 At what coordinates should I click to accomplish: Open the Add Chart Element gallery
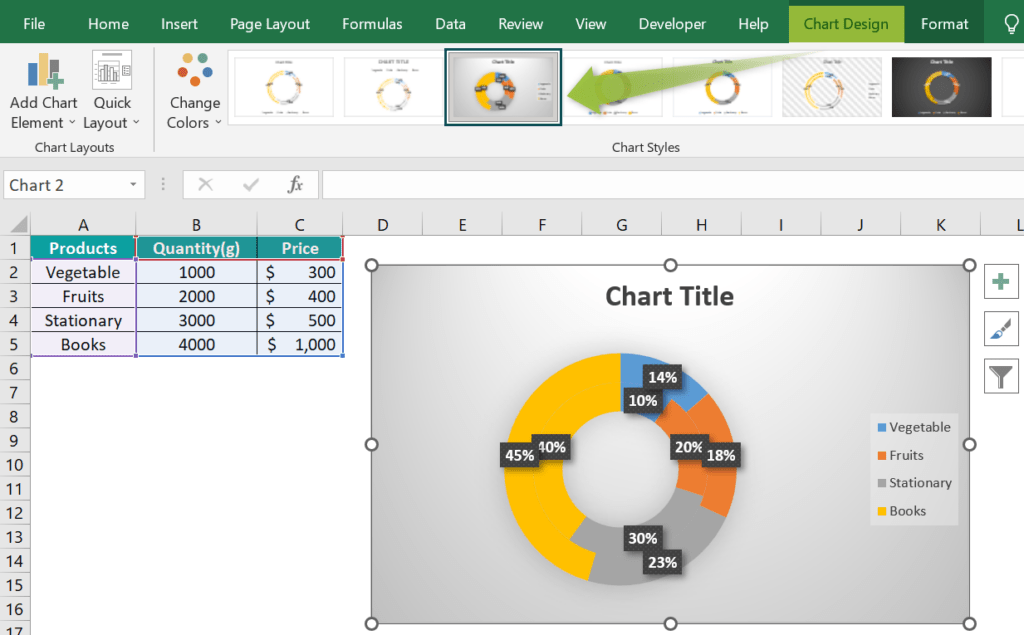click(42, 90)
